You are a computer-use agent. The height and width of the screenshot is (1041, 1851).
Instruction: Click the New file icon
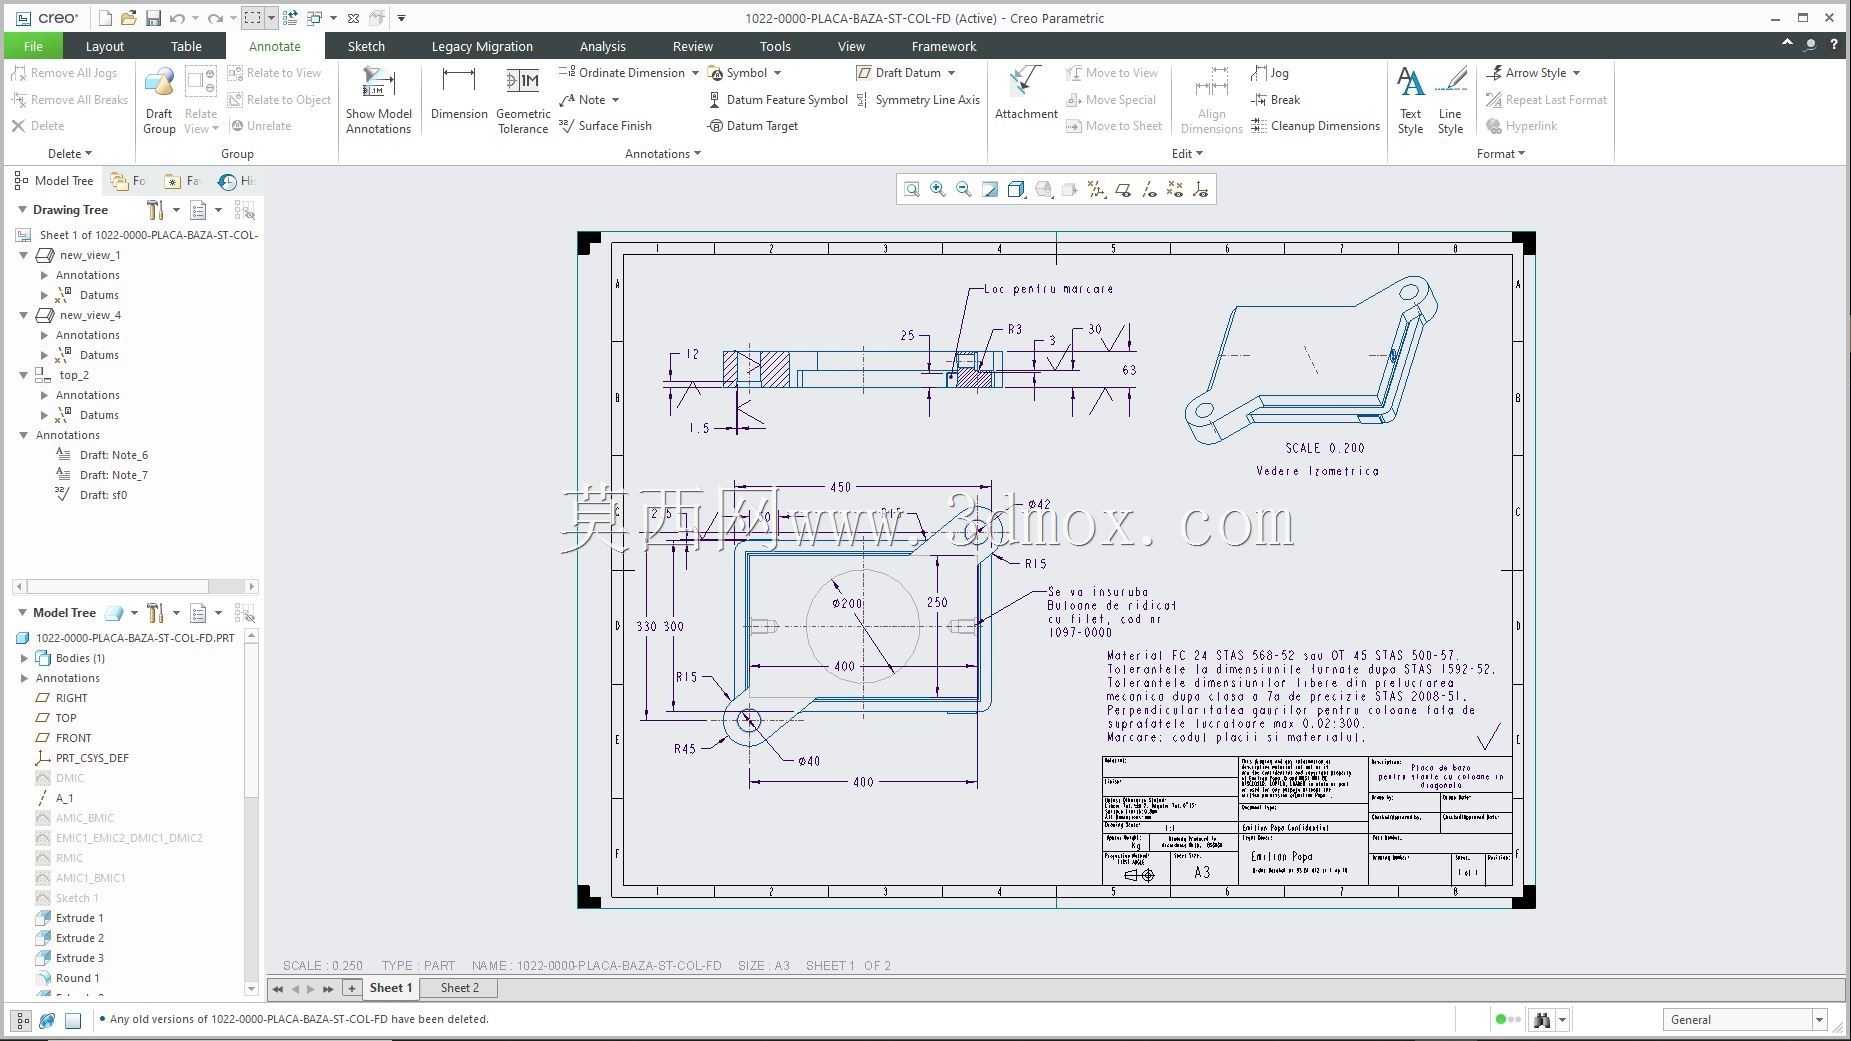106,18
